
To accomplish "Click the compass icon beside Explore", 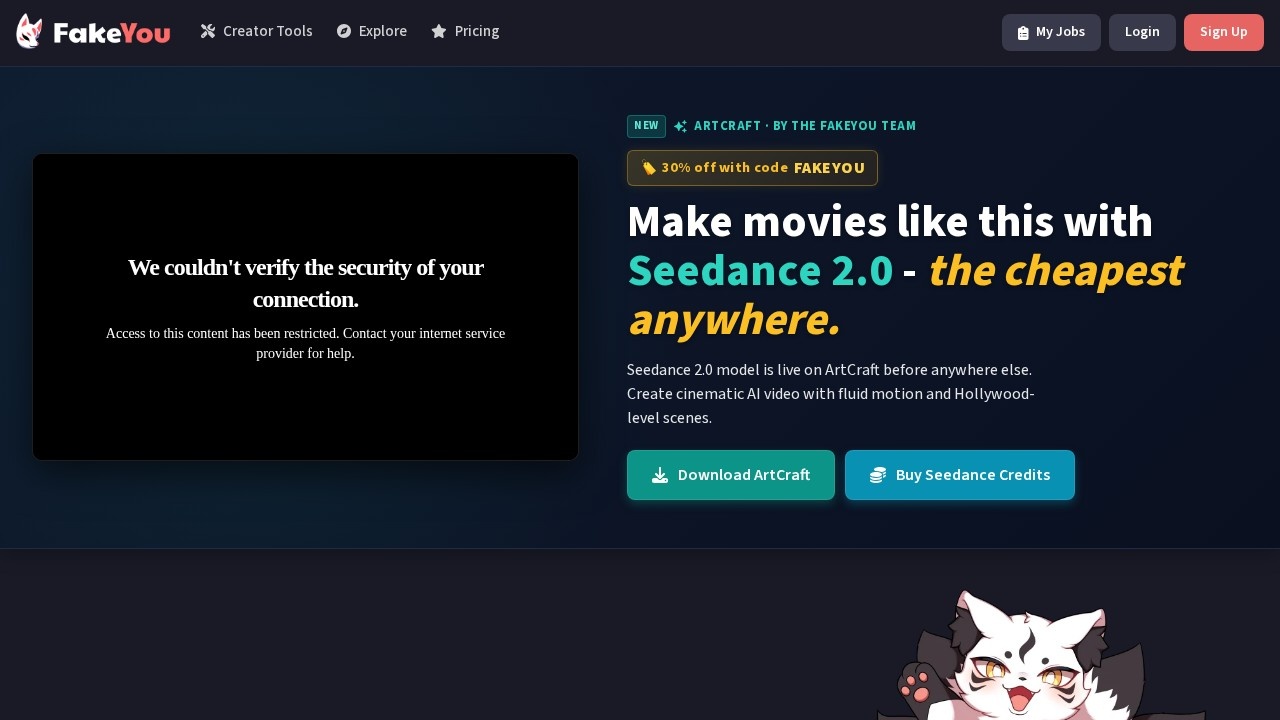I will 344,31.
